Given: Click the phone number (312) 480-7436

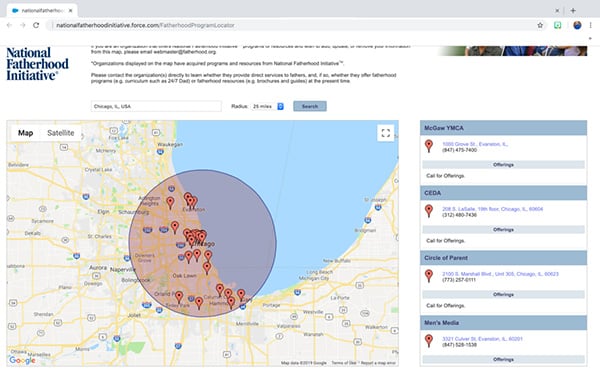Looking at the screenshot, I should [x=460, y=215].
